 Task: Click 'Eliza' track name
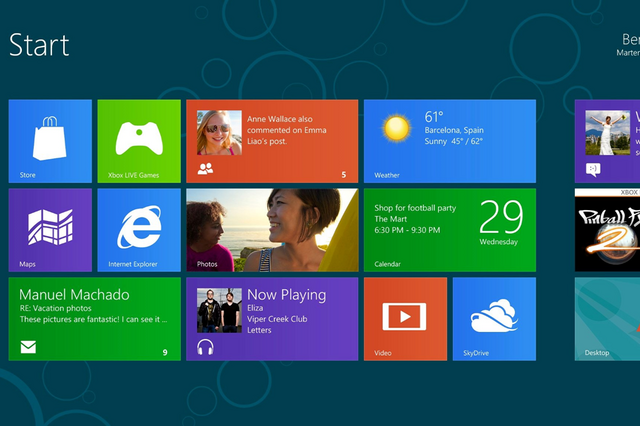255,308
